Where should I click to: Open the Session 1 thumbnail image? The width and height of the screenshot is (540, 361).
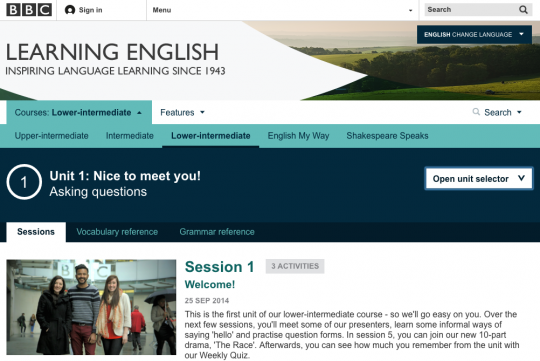point(91,307)
